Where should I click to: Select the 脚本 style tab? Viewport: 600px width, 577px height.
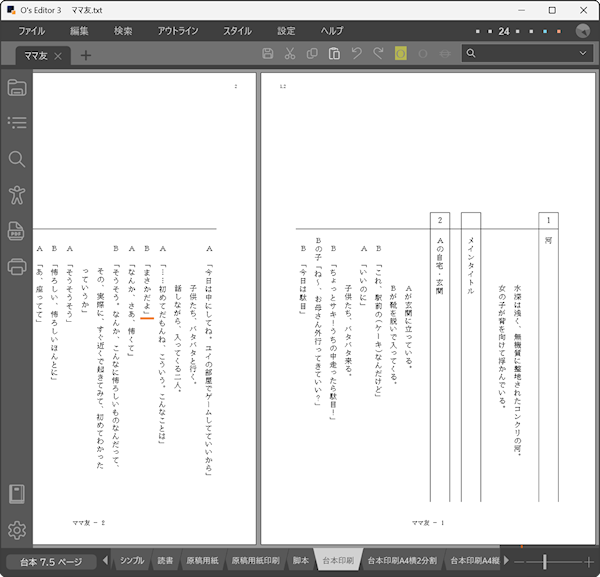(x=300, y=561)
